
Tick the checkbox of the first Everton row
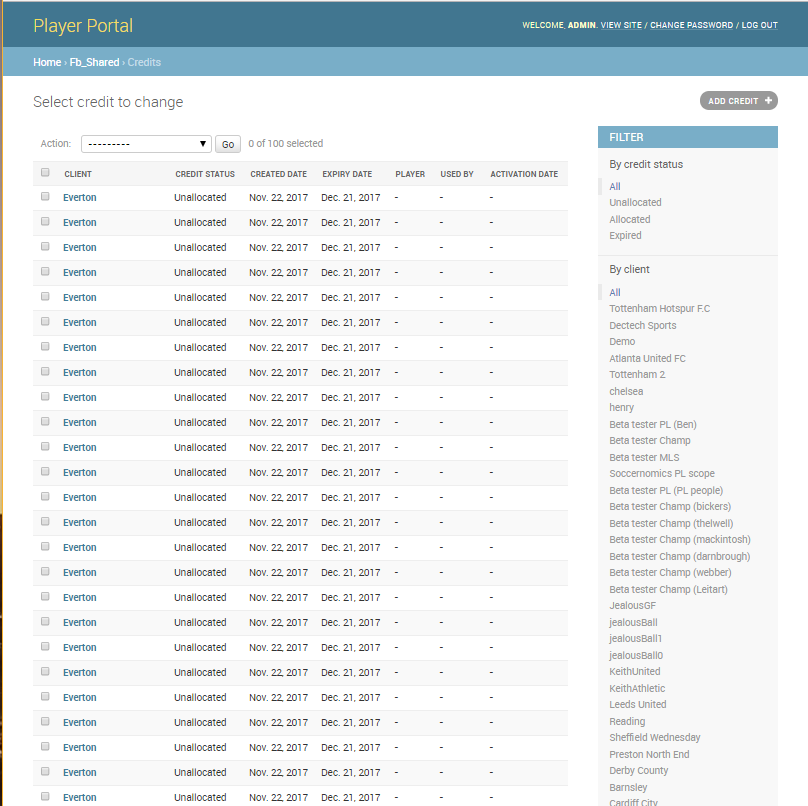pyautogui.click(x=45, y=197)
